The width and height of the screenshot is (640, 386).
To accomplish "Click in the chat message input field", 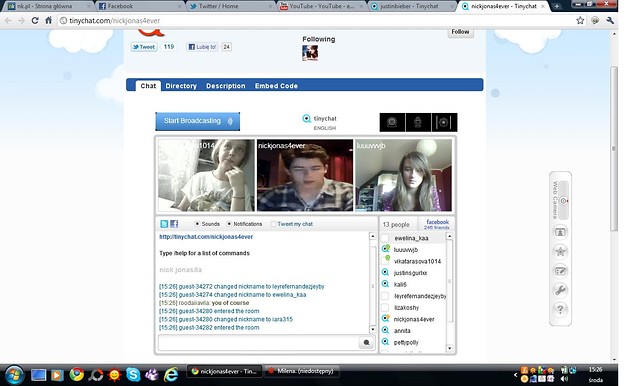I will (x=258, y=343).
